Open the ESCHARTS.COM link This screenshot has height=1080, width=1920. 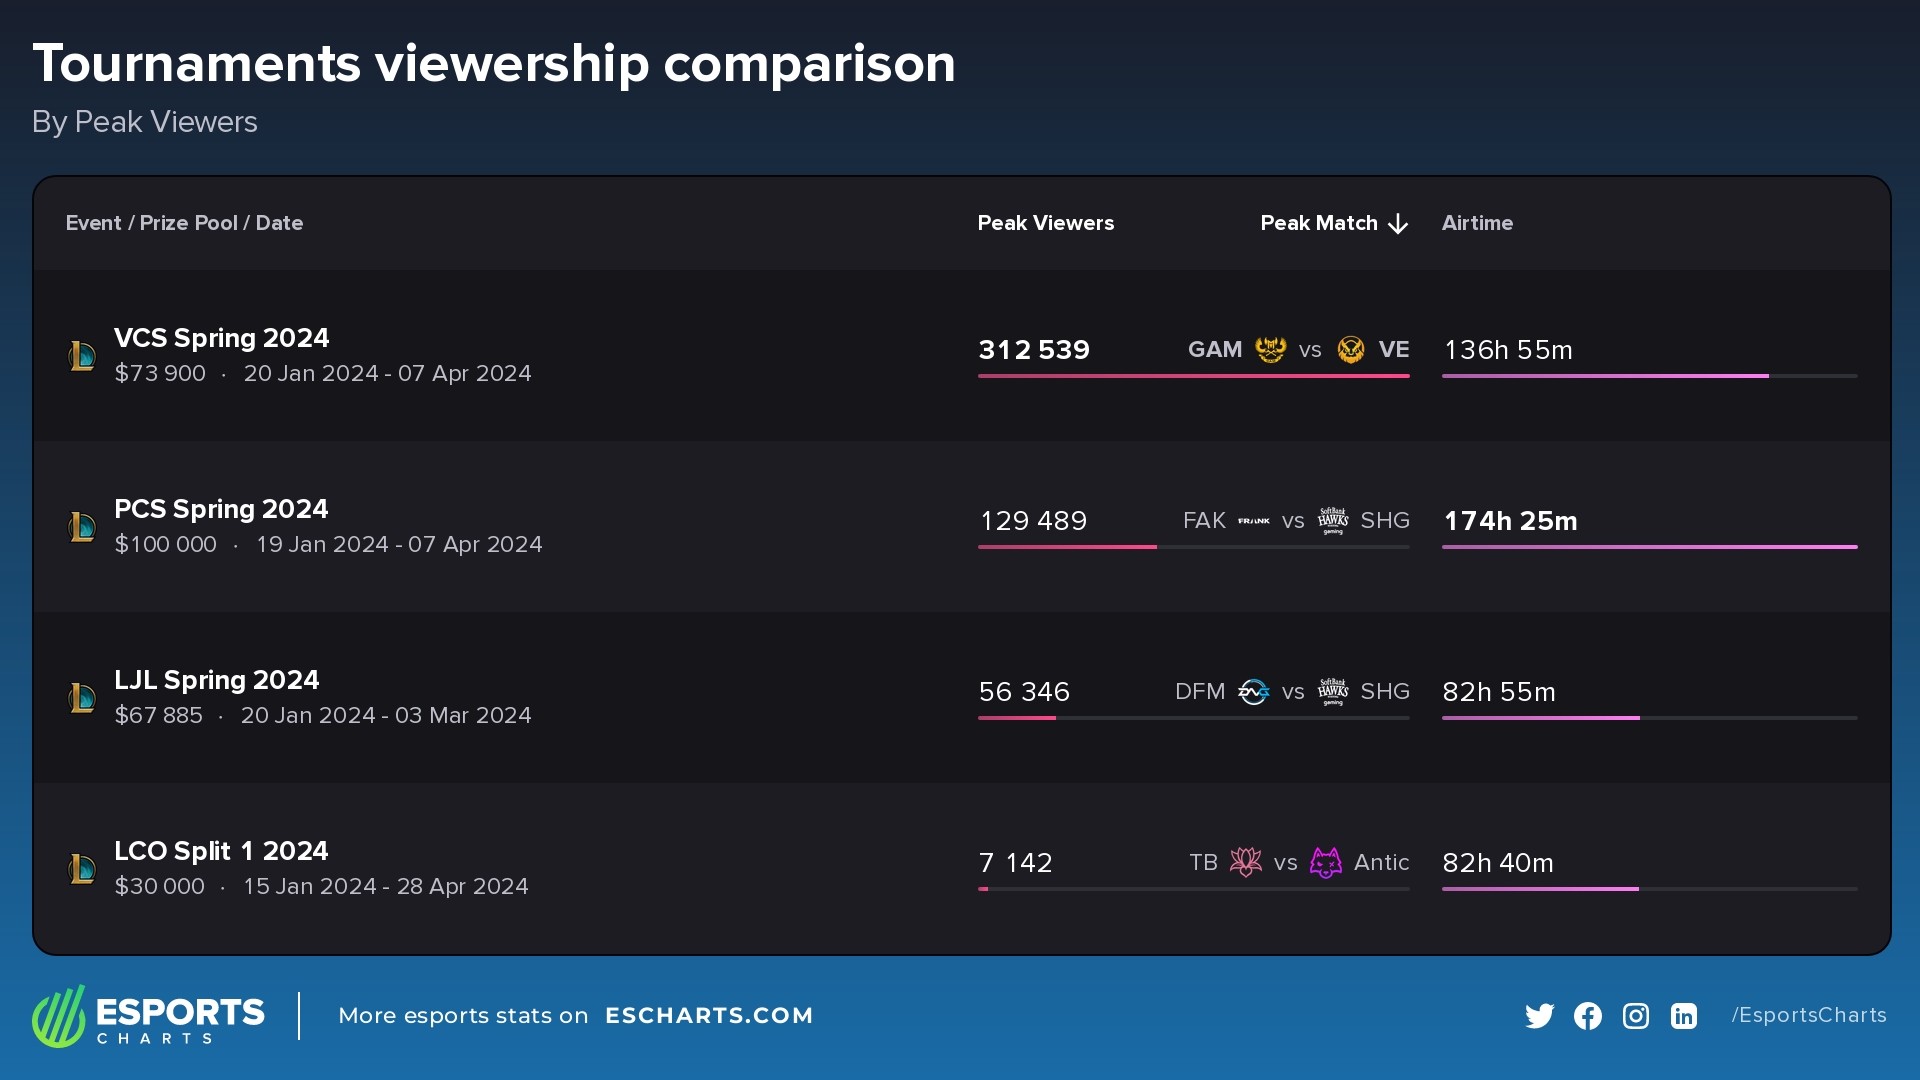pos(710,1015)
